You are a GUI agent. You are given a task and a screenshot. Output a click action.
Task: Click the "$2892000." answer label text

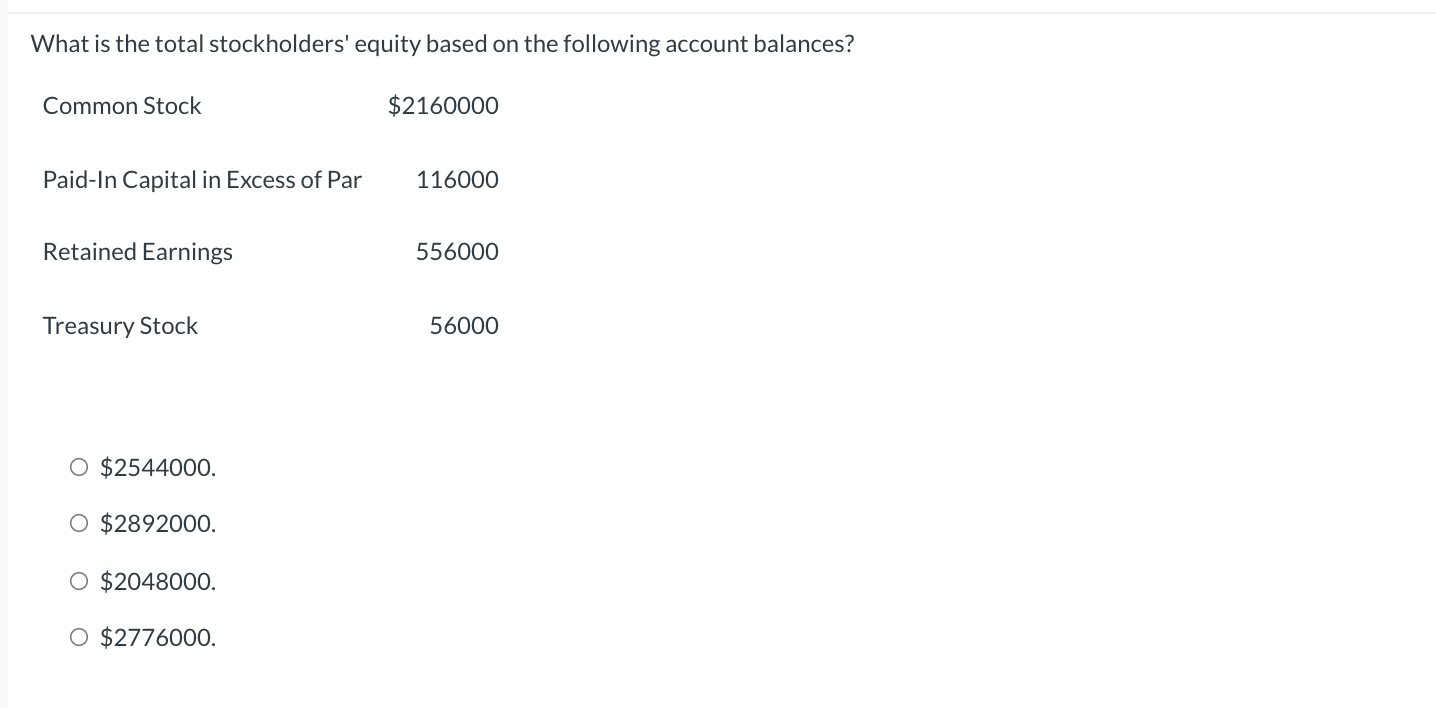[x=158, y=524]
